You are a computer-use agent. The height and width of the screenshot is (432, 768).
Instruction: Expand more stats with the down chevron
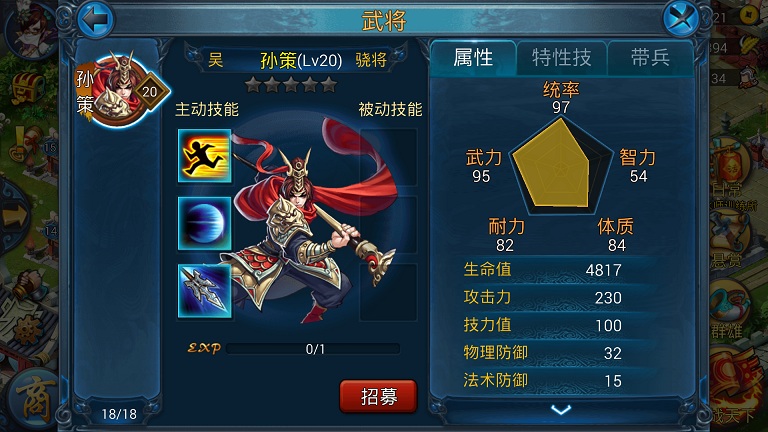[x=561, y=409]
